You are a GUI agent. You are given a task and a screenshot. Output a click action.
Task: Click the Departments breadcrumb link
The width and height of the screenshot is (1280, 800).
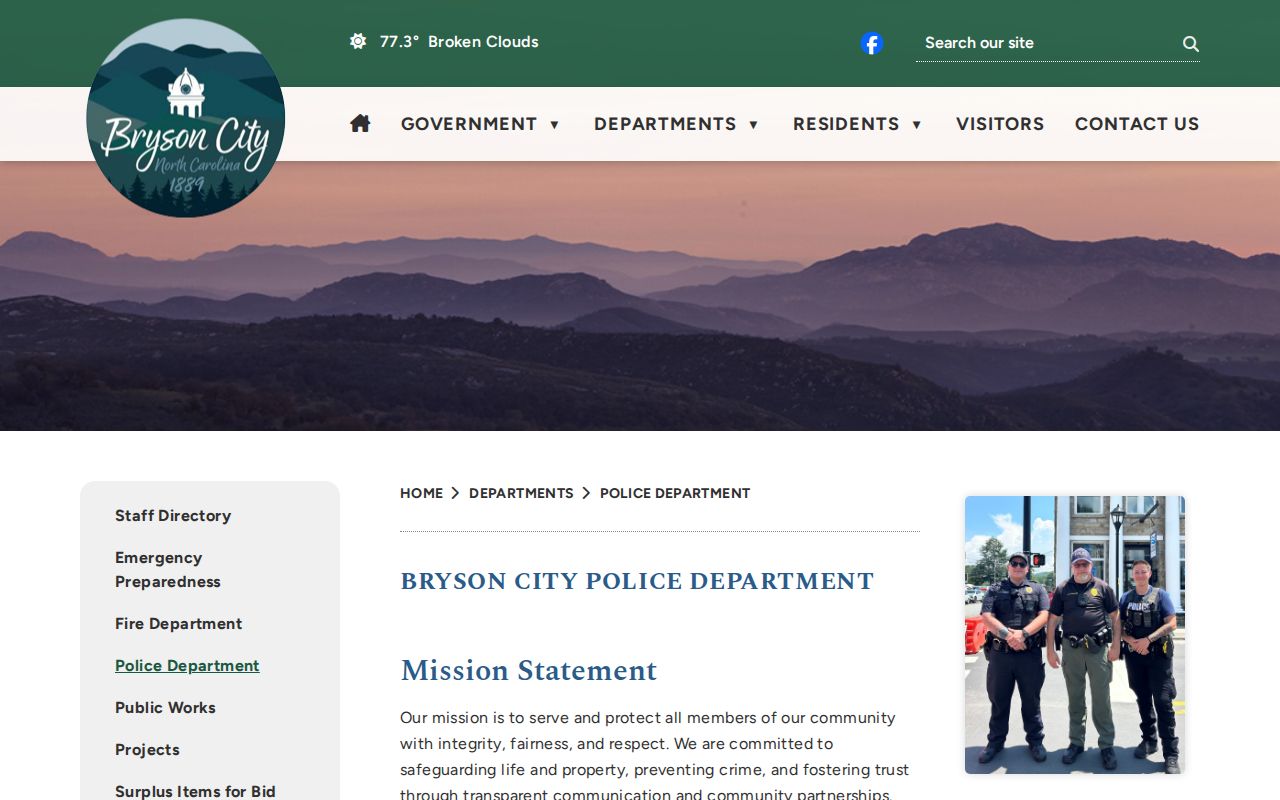tap(521, 493)
